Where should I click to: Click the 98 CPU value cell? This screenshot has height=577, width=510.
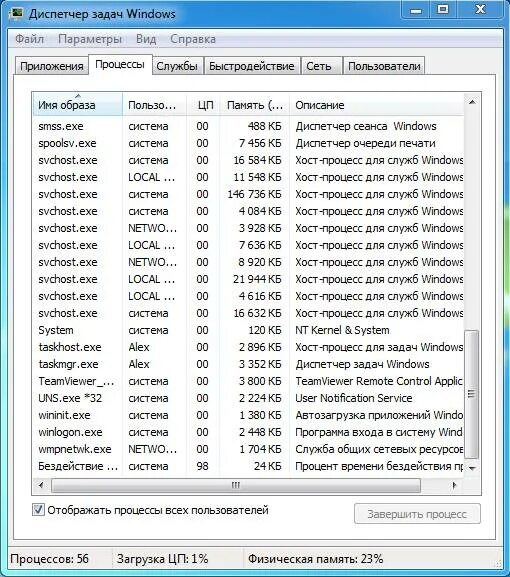(x=202, y=466)
